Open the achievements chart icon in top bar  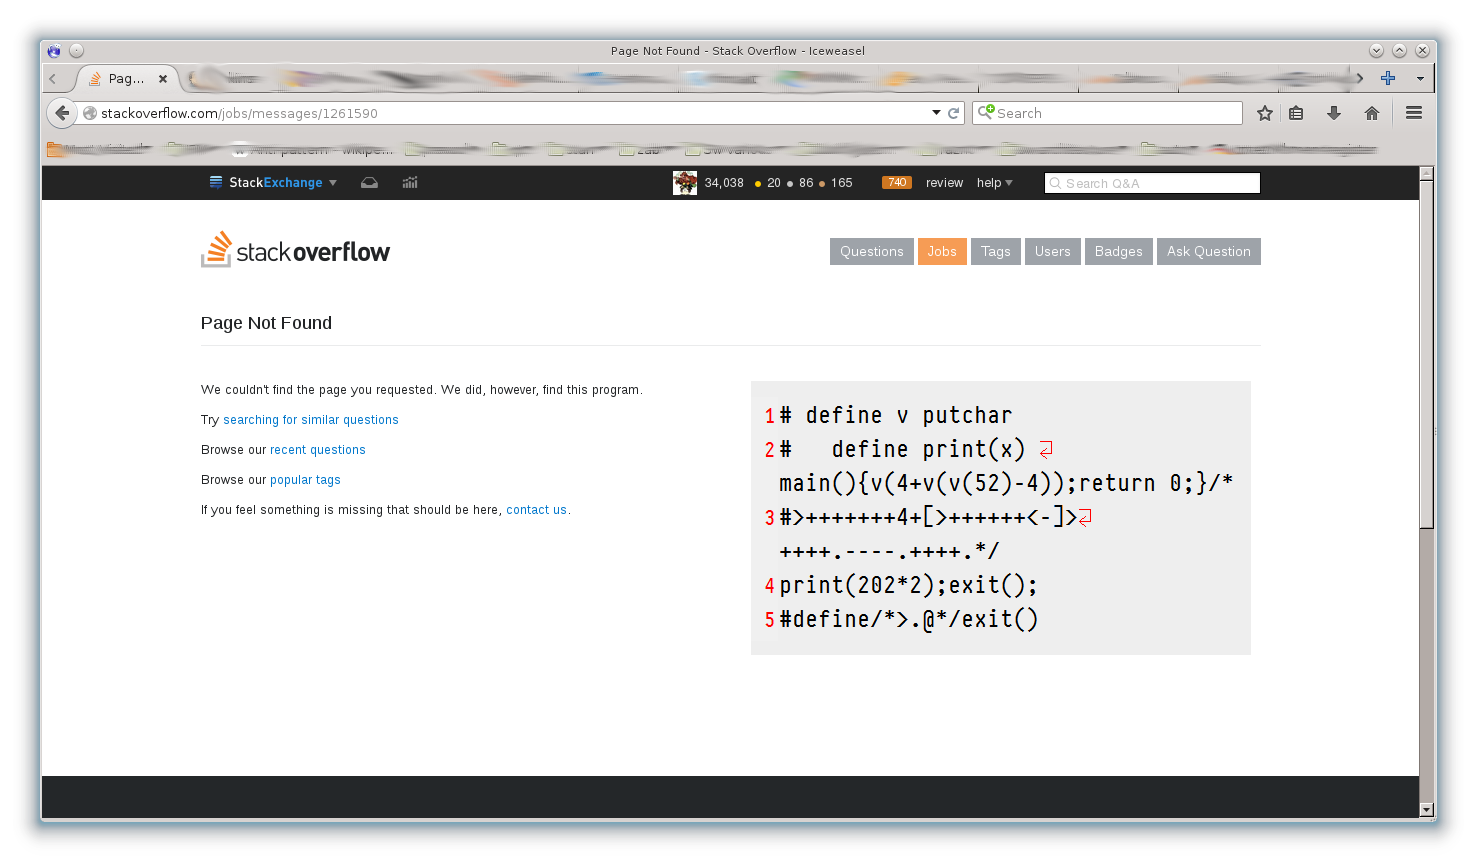point(410,183)
